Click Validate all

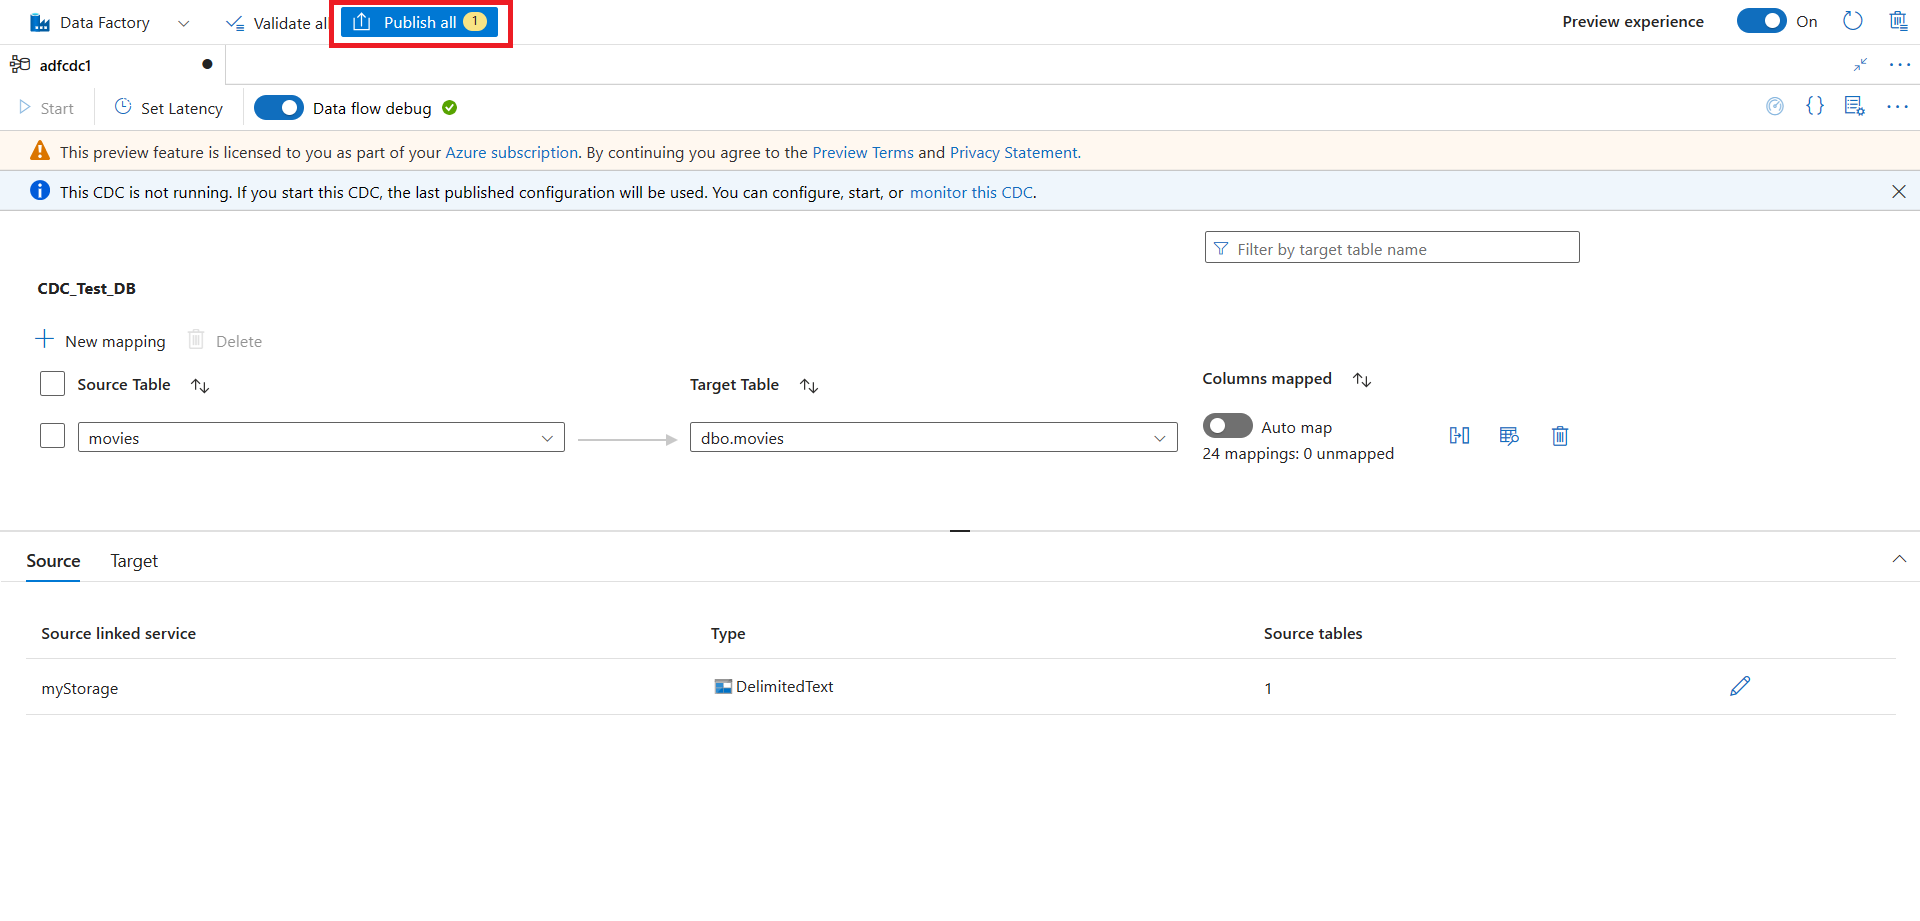tap(277, 23)
